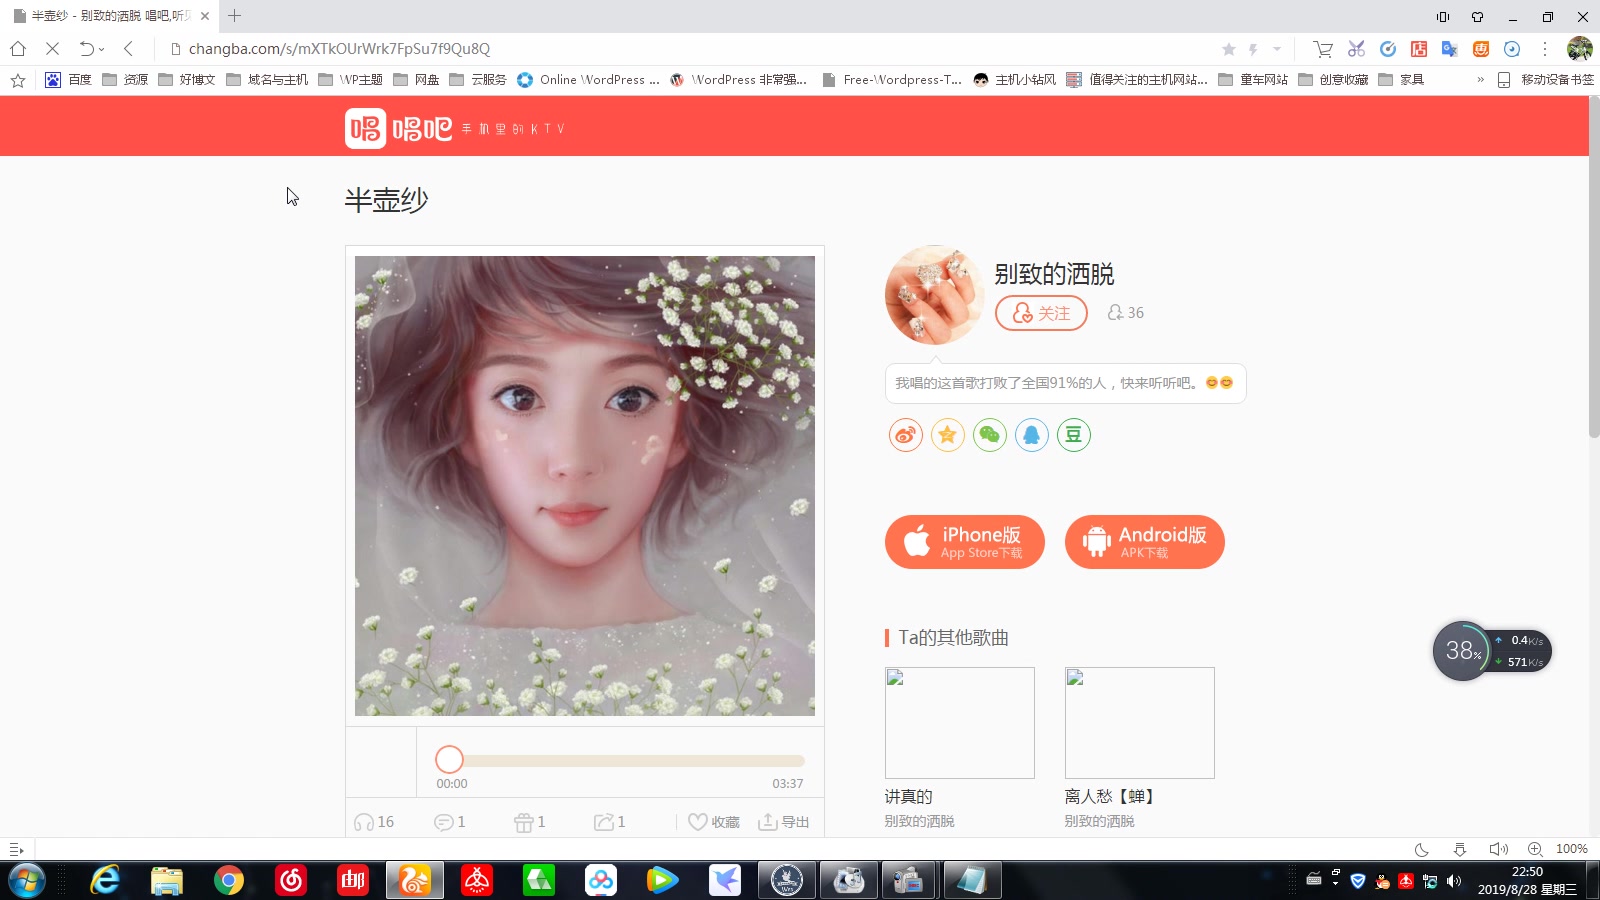Viewport: 1600px width, 900px height.
Task: Download the Android版 APK
Action: (1145, 542)
